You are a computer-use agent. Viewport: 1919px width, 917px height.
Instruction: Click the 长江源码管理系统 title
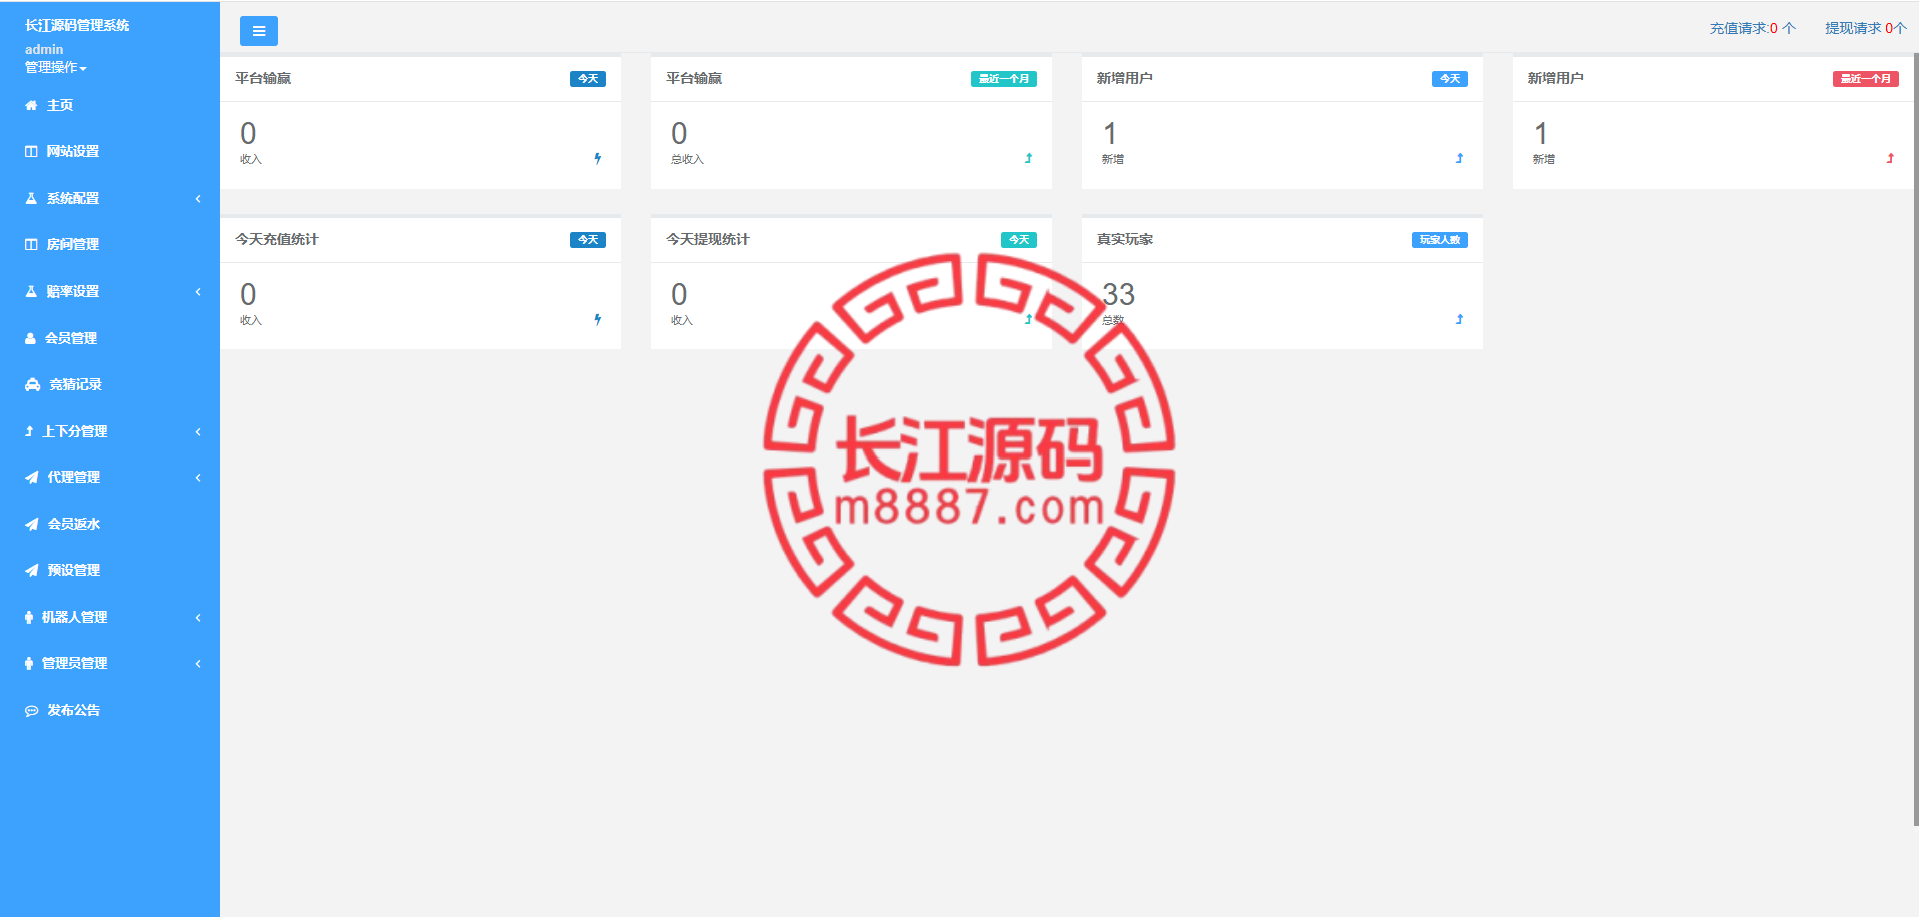coord(77,25)
